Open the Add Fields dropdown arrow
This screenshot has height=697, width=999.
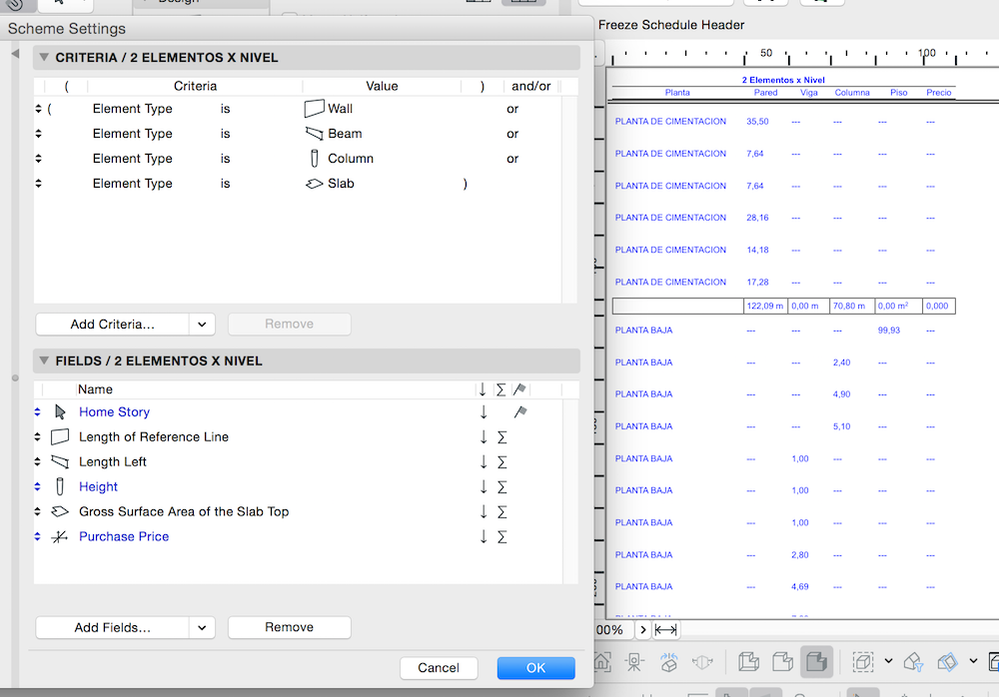pyautogui.click(x=202, y=628)
